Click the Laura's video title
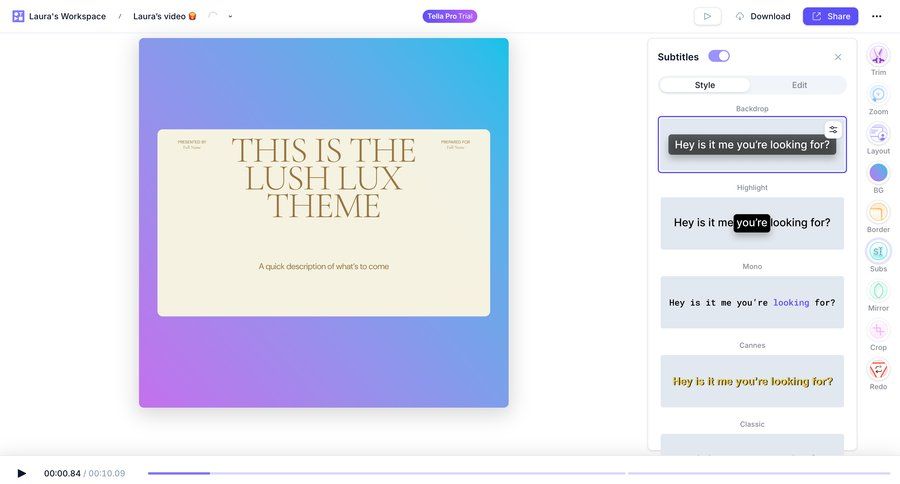Viewport: 900px width, 484px height. click(x=165, y=16)
